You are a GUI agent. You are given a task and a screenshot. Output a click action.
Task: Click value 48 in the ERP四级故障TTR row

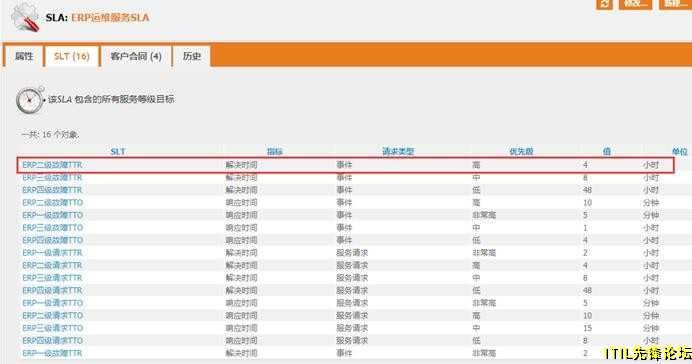tap(587, 190)
